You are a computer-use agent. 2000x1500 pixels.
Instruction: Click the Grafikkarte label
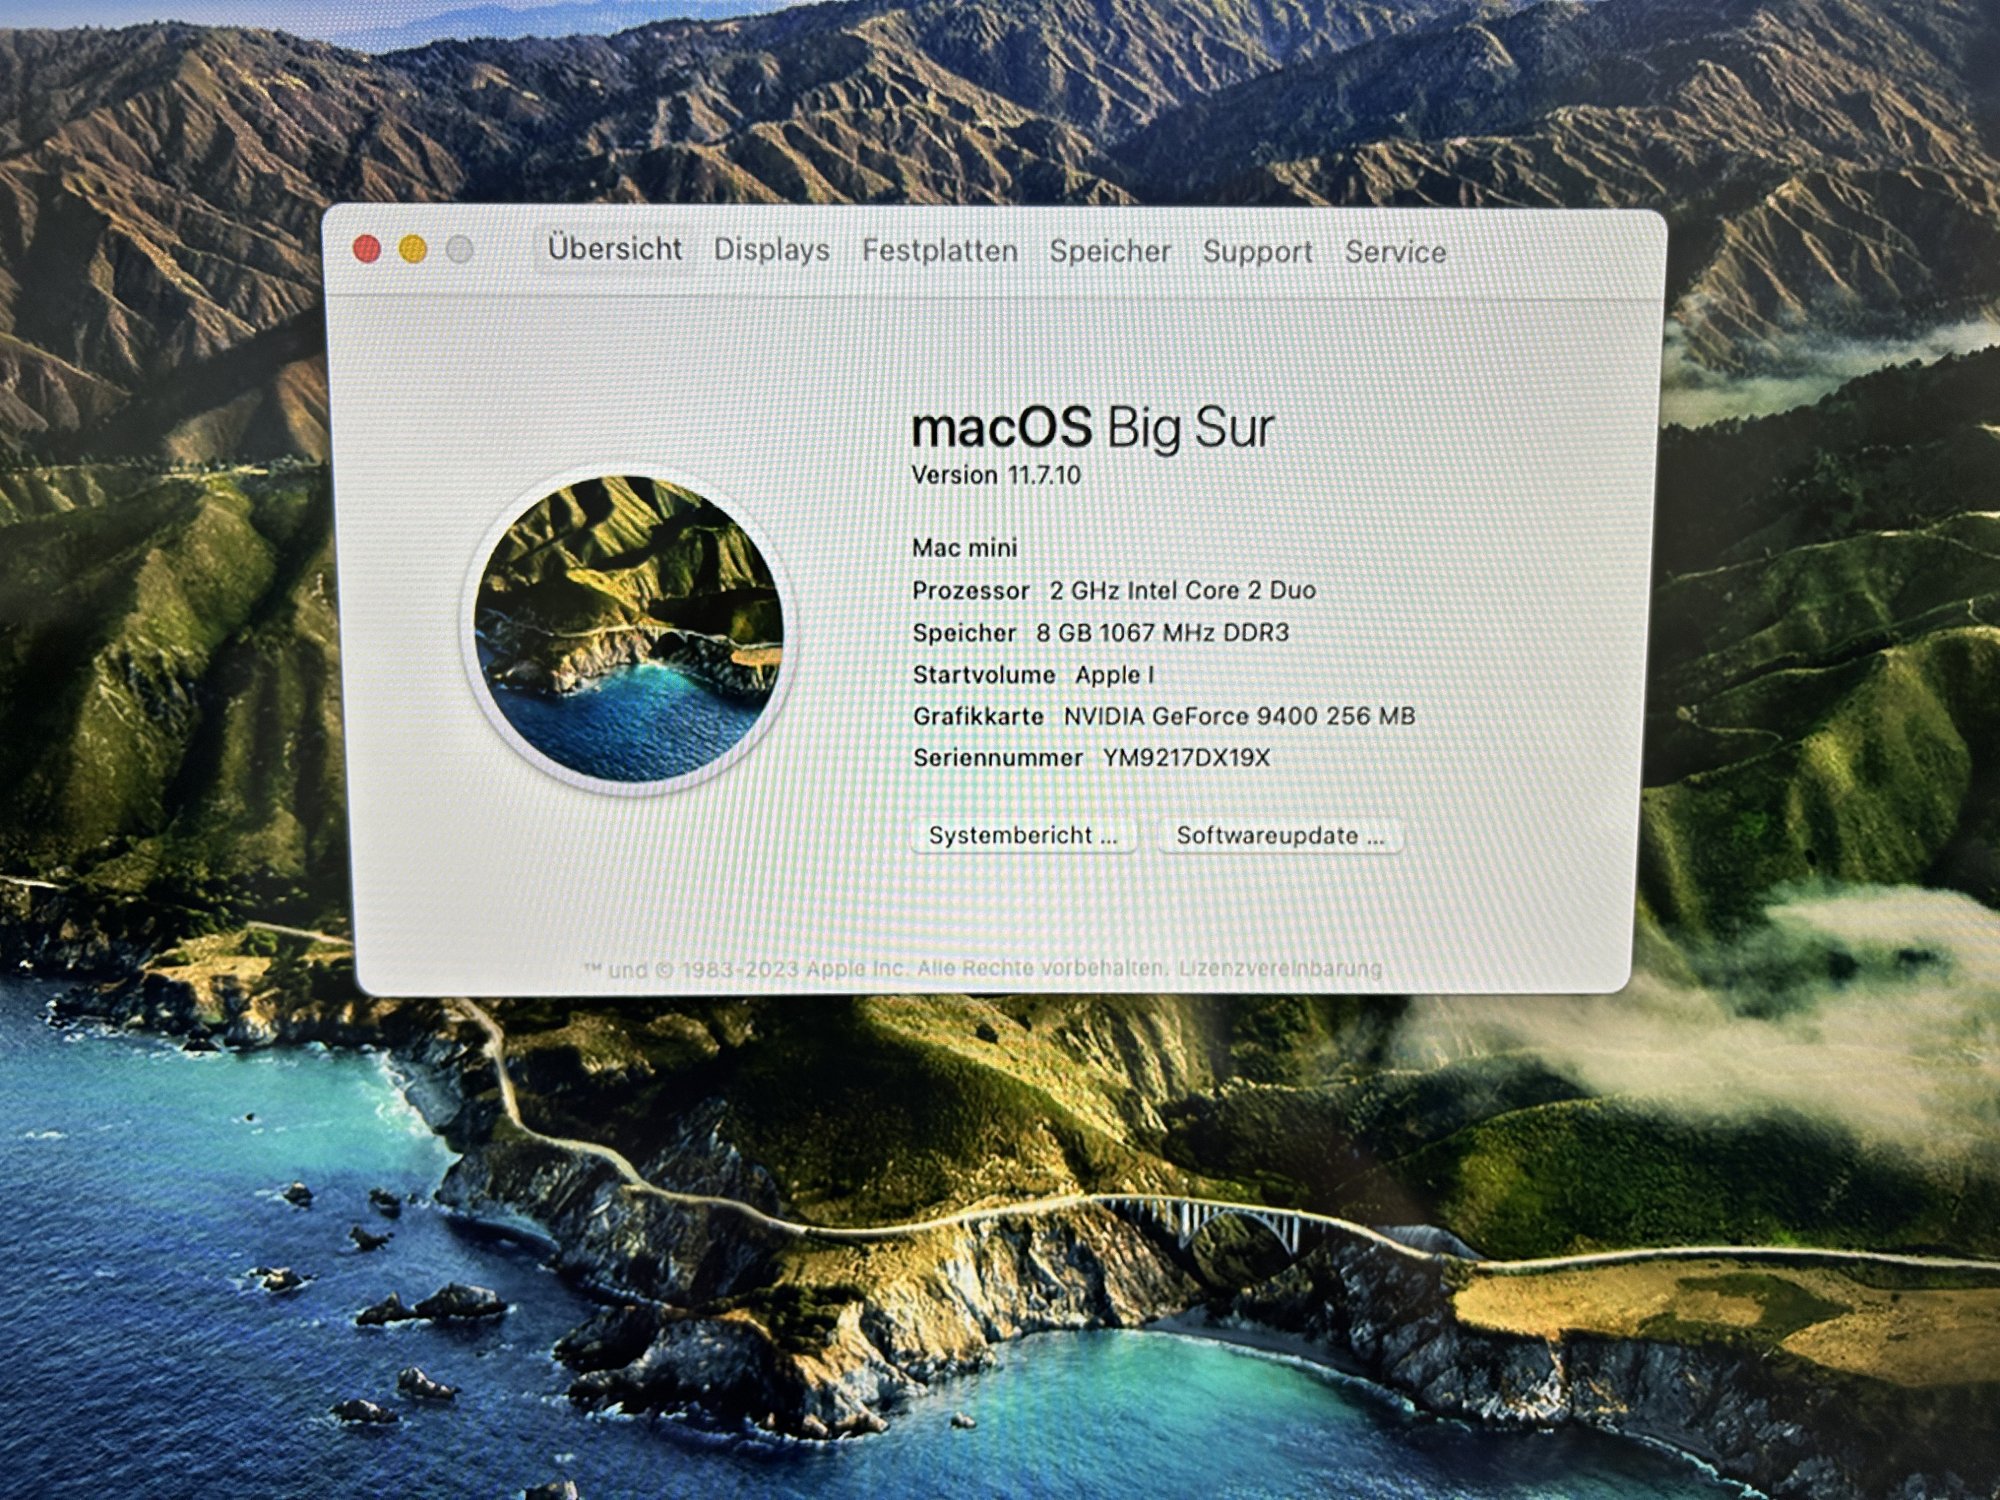pyautogui.click(x=978, y=716)
